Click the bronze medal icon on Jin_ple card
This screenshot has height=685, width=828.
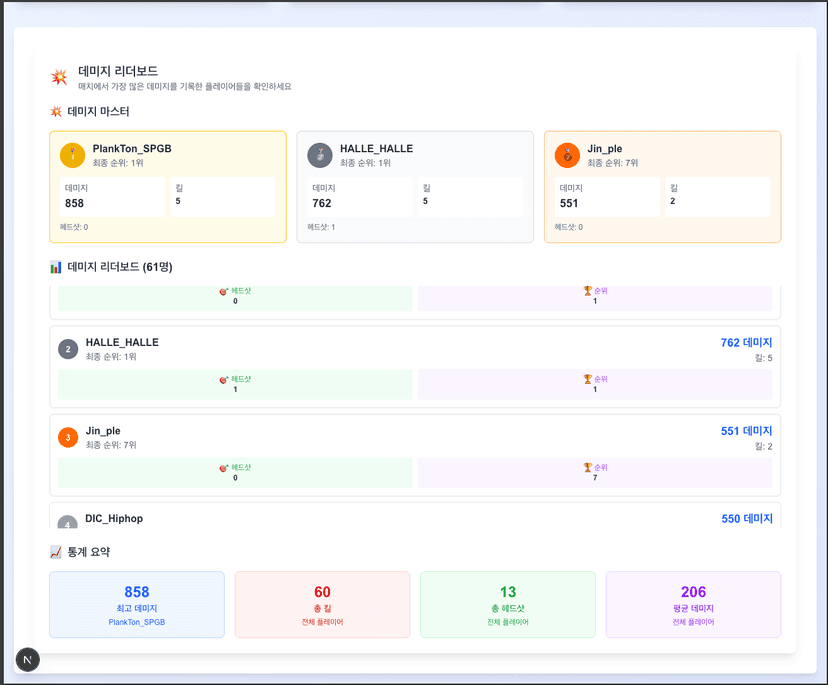567,155
